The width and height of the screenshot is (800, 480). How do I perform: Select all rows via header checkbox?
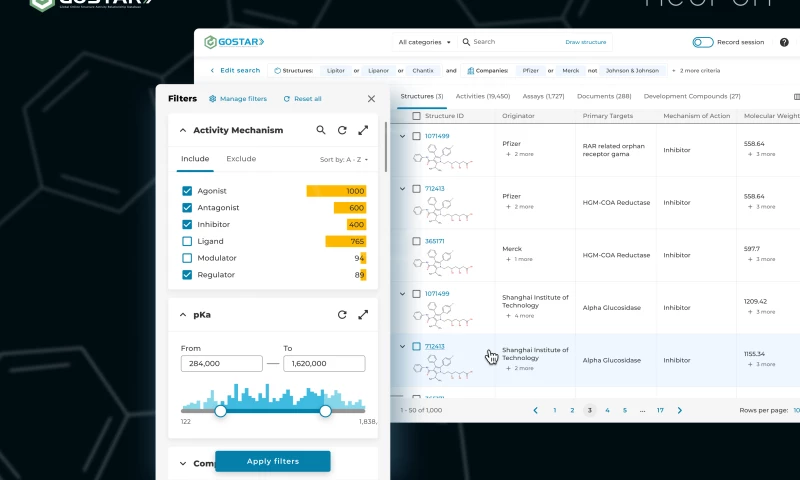pos(416,116)
